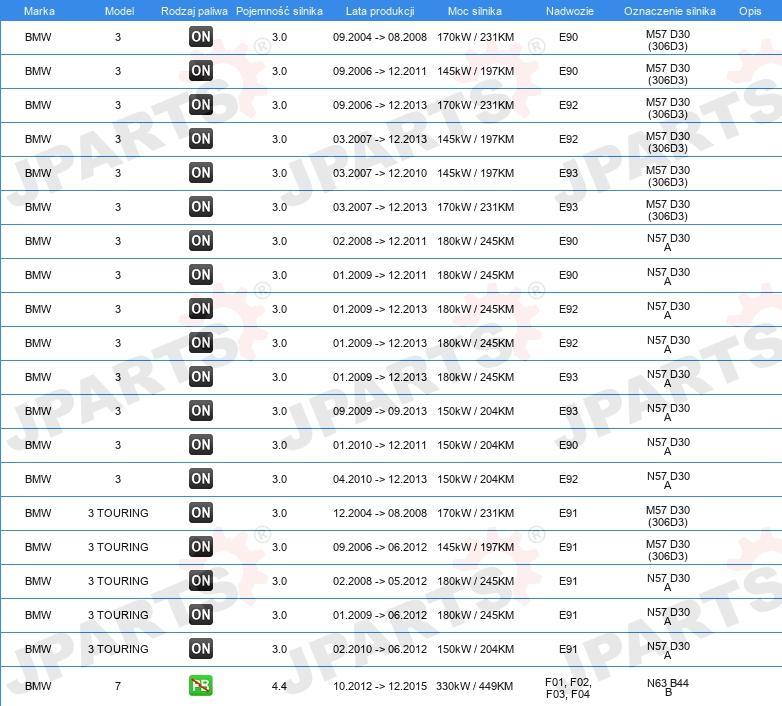
Task: Click ON fuel icon in 02.2008 -> 05.2012 row
Action: coord(201,580)
